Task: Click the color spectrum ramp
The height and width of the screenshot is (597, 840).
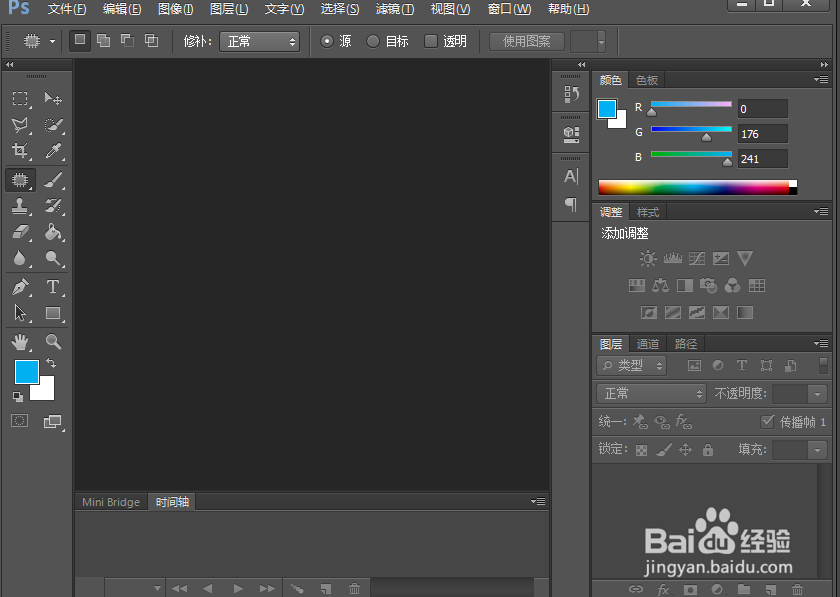Action: pos(698,187)
